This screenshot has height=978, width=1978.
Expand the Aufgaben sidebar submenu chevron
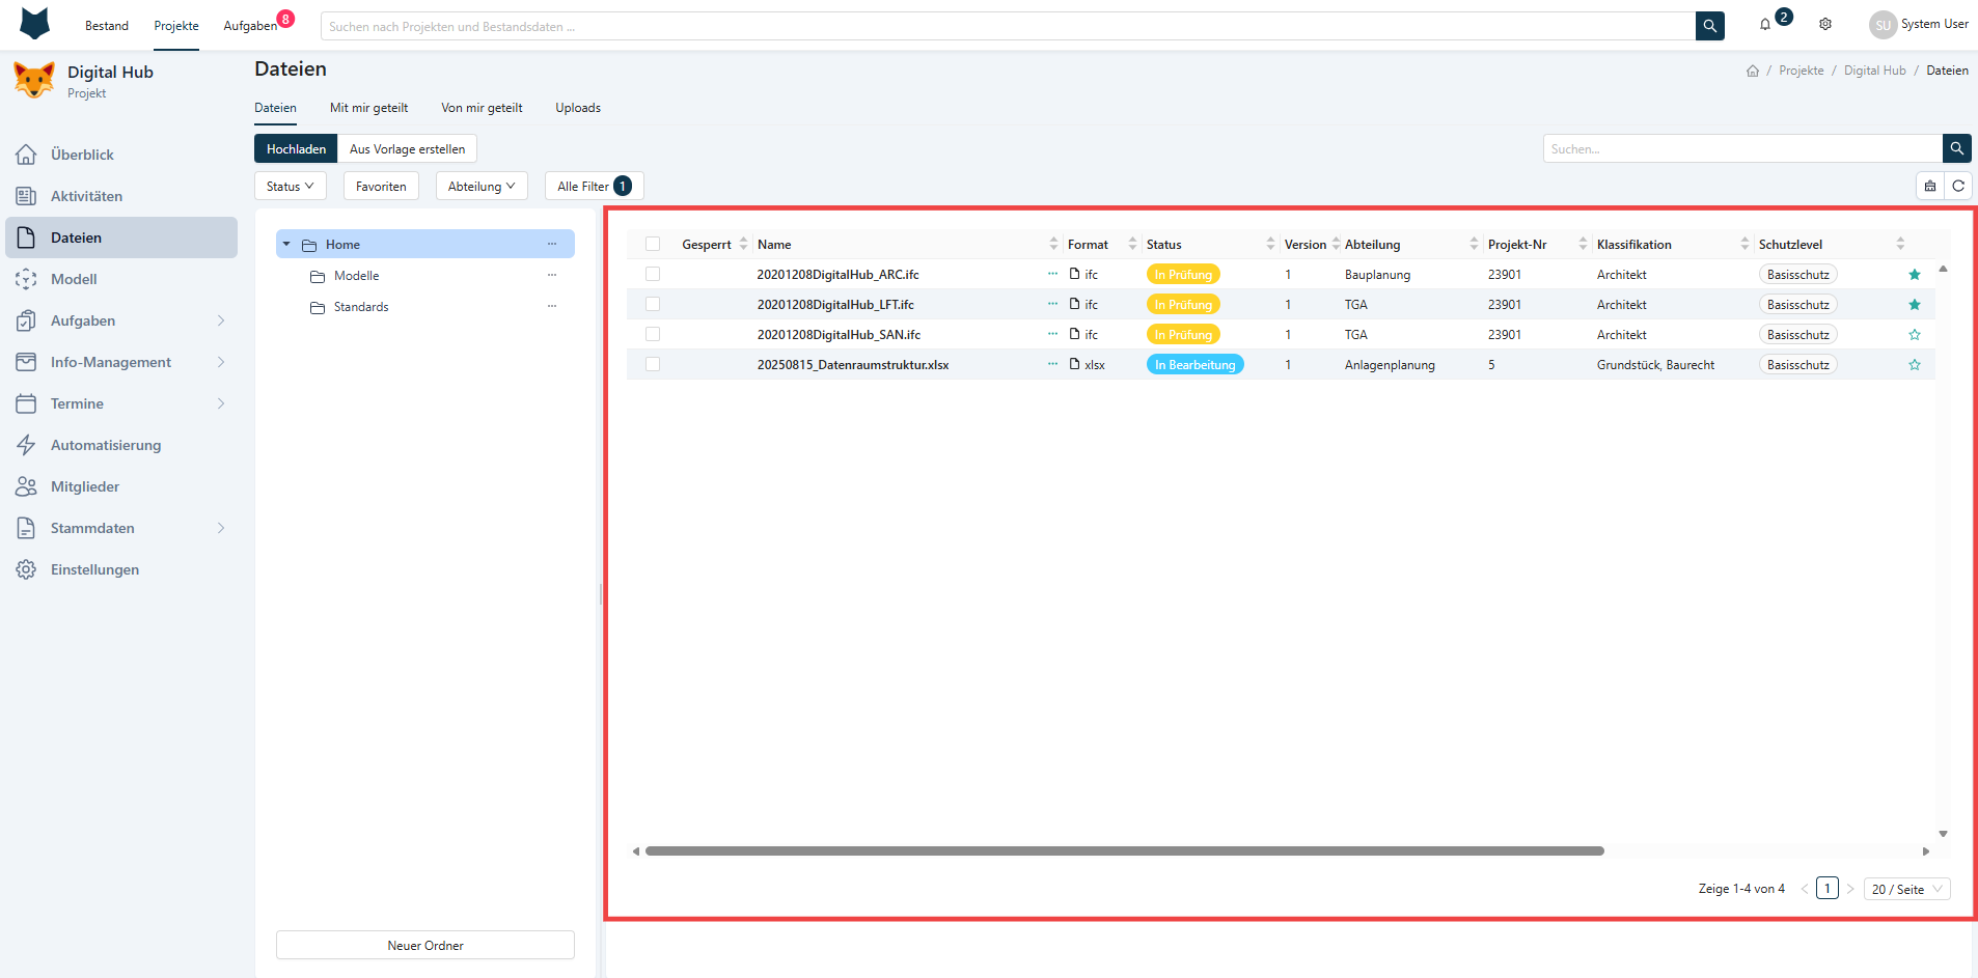tap(221, 321)
